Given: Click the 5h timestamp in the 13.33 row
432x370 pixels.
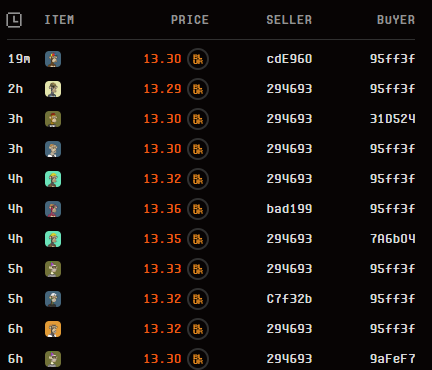Looking at the screenshot, I should (x=15, y=269).
